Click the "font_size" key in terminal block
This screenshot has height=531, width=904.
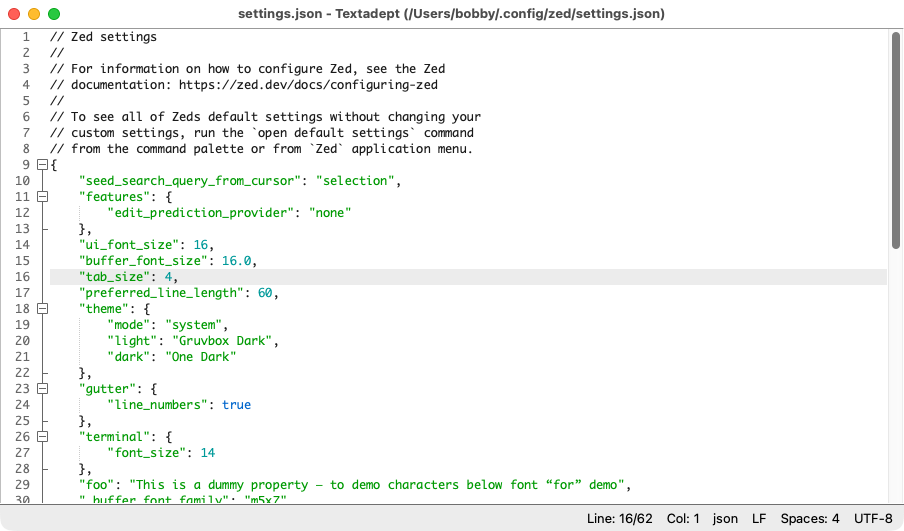(146, 453)
